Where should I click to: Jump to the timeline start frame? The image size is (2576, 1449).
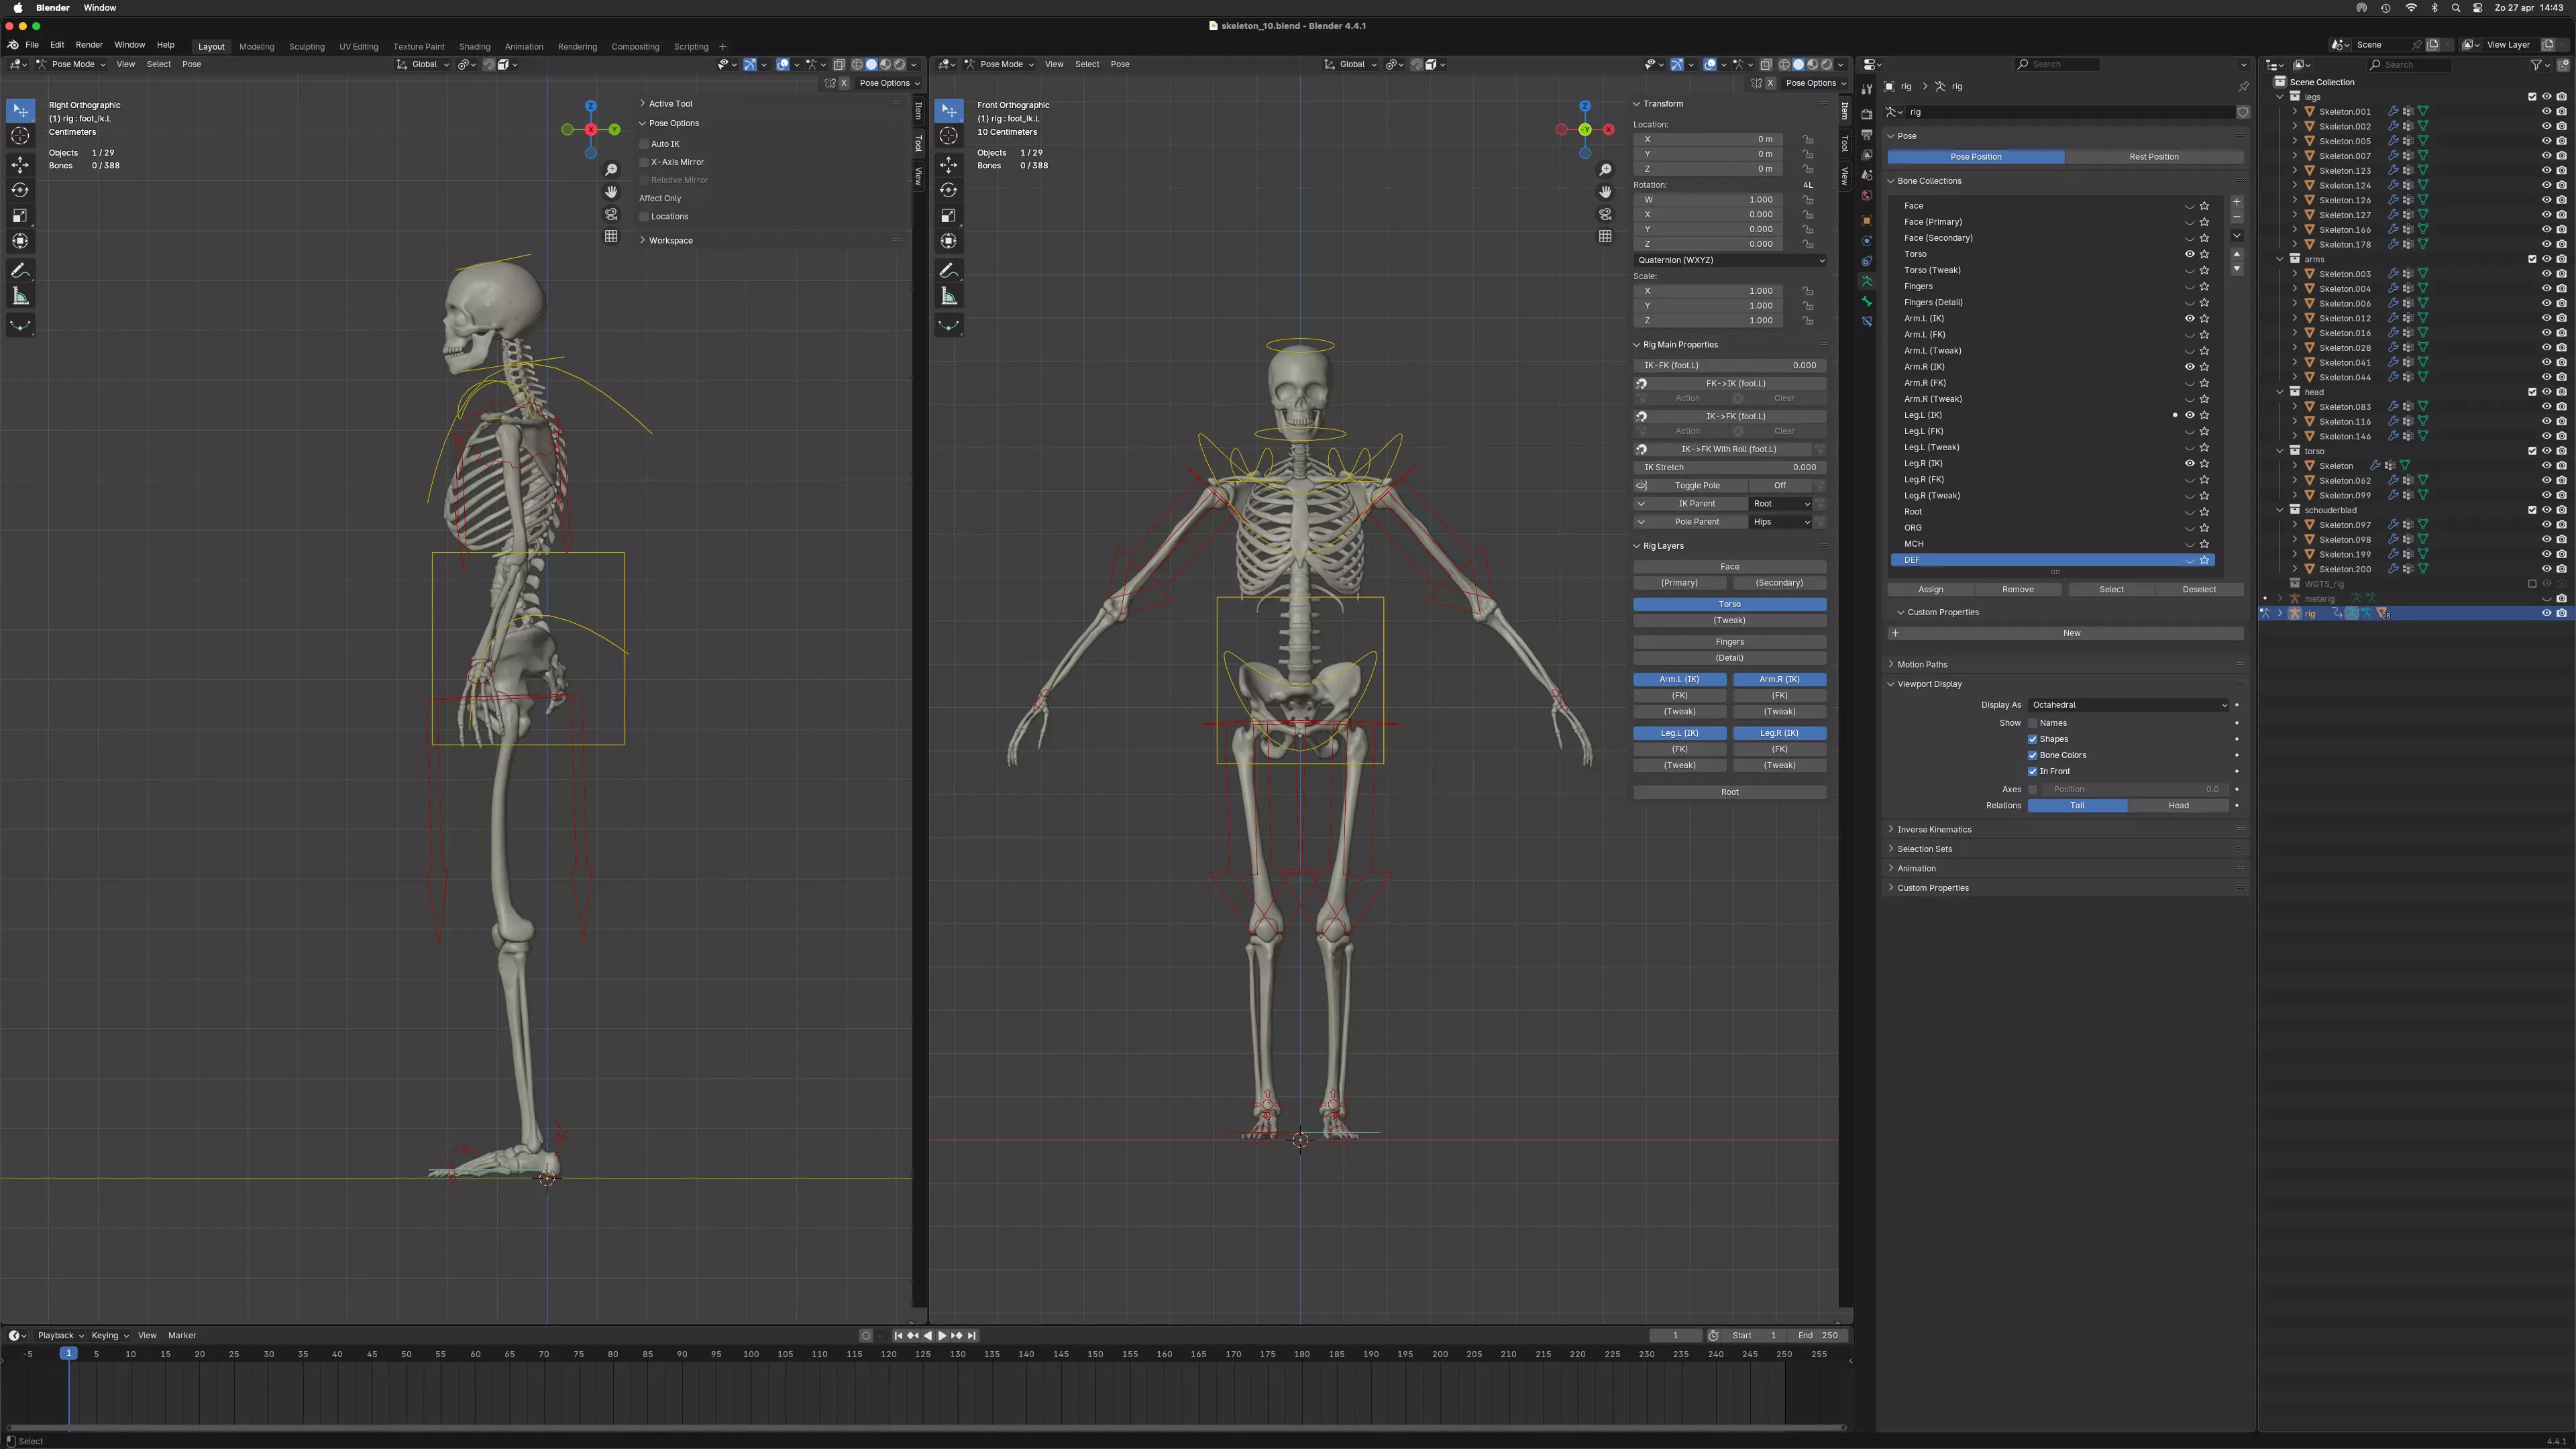tap(898, 1335)
